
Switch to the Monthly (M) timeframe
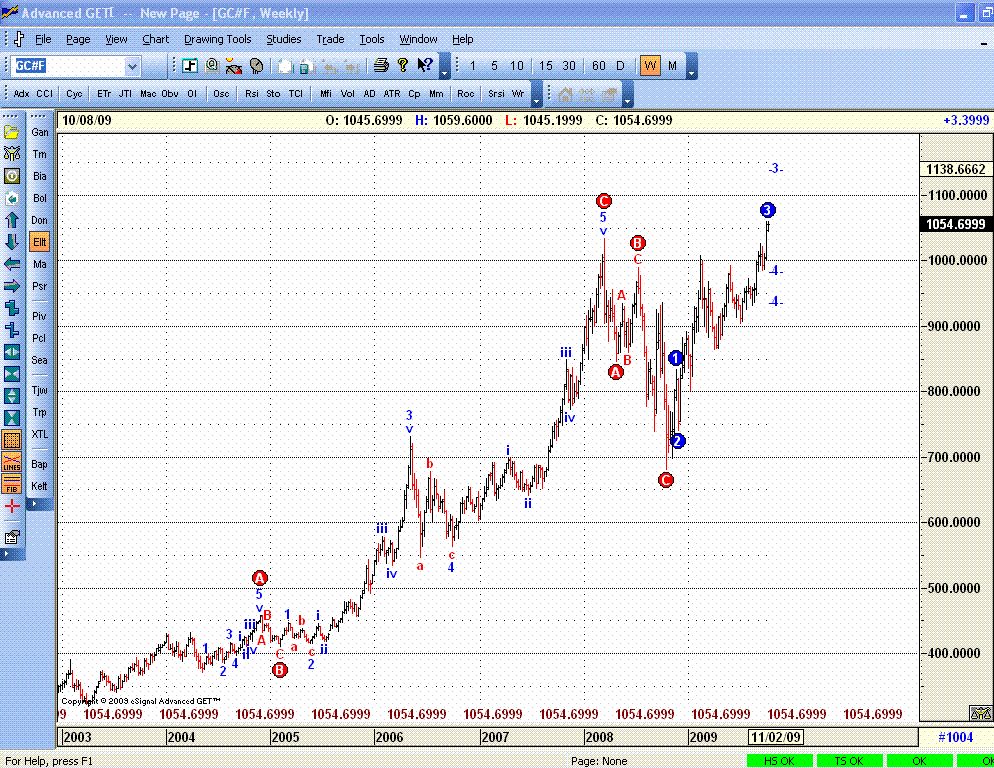point(673,65)
